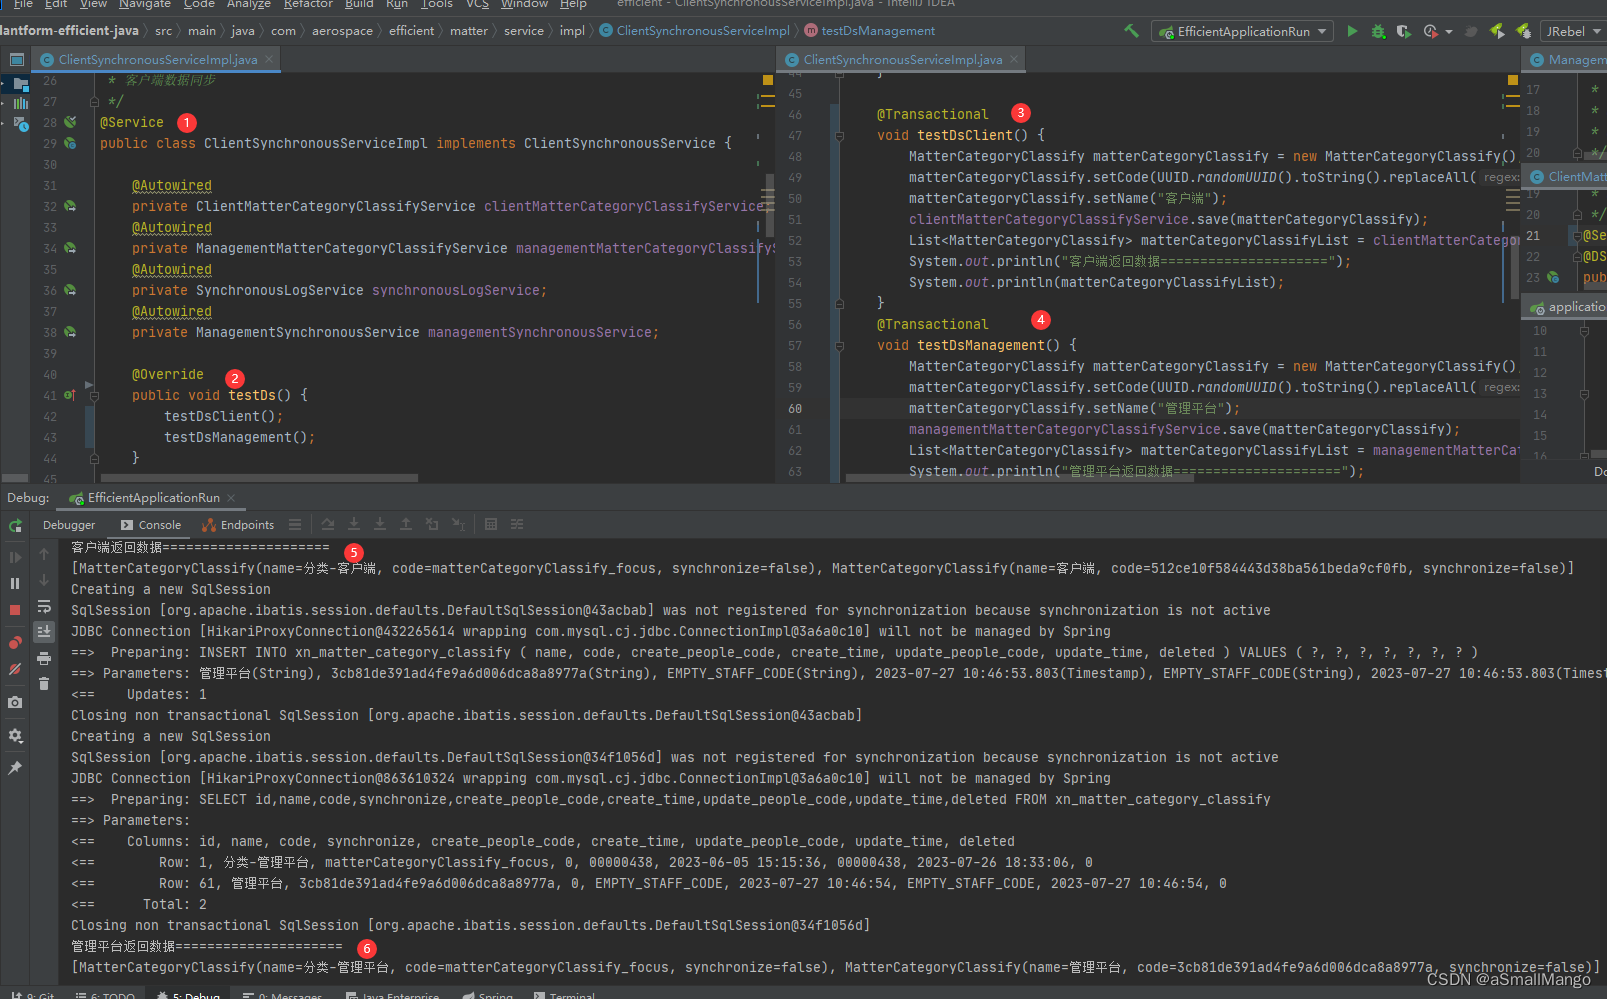Run with coverage shield icon

tap(1403, 31)
